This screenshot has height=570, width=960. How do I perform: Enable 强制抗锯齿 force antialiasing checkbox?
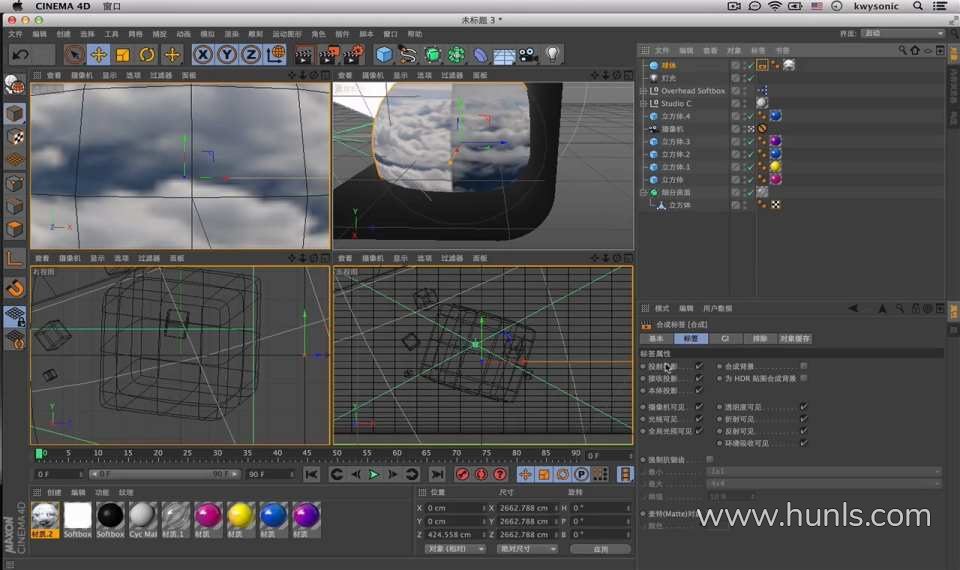tap(710, 459)
